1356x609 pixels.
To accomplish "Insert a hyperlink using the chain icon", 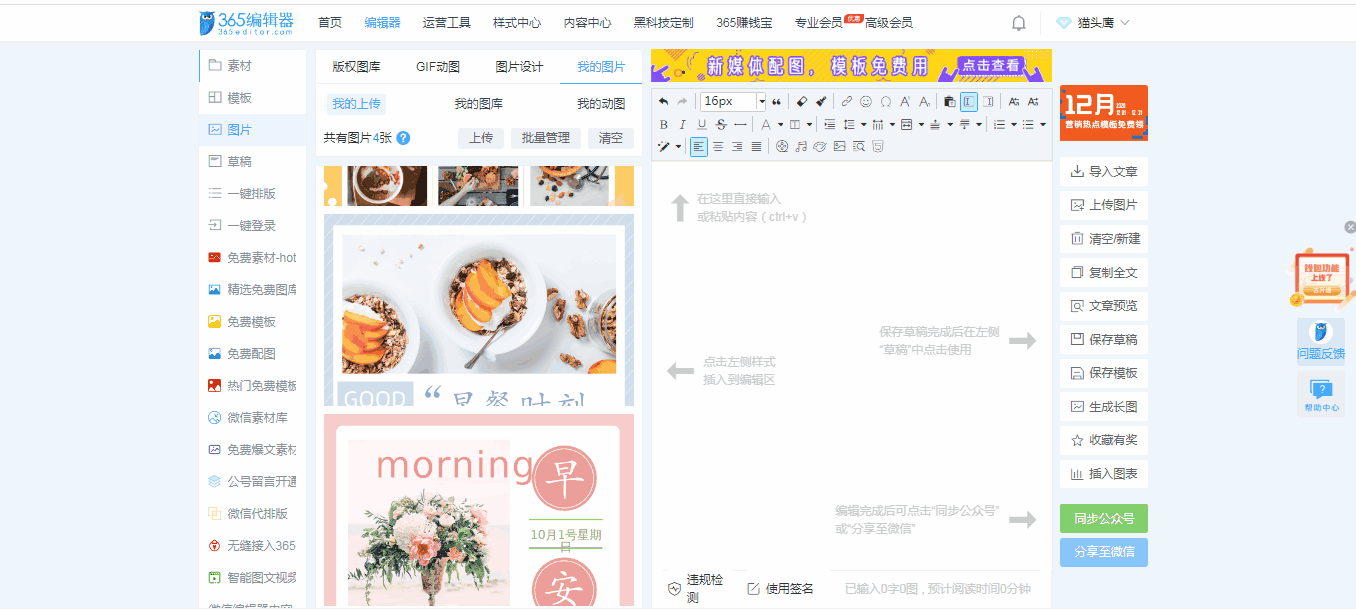I will [846, 102].
